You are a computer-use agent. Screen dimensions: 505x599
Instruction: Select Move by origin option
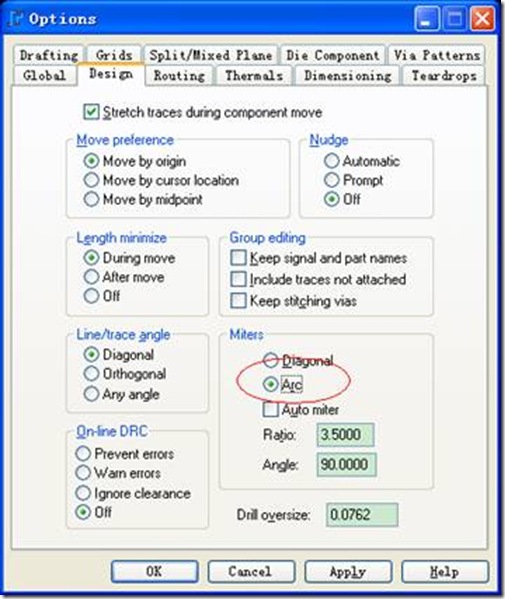(91, 161)
